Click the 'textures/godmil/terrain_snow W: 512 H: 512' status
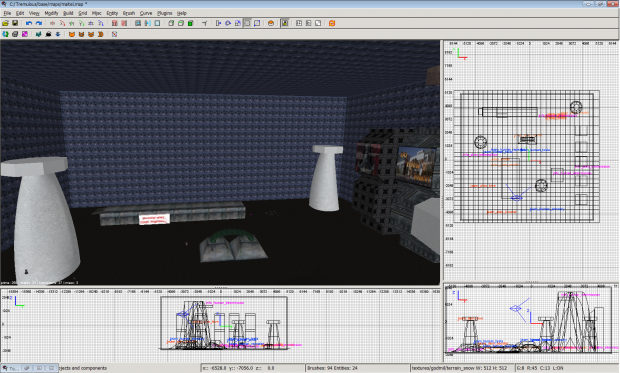Screen dimensions: 620x373 click(459, 368)
